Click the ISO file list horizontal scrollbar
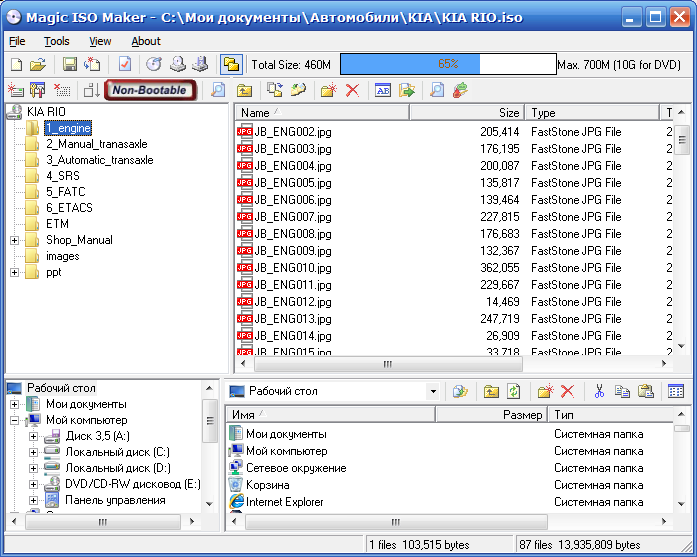This screenshot has width=697, height=557. [388, 364]
